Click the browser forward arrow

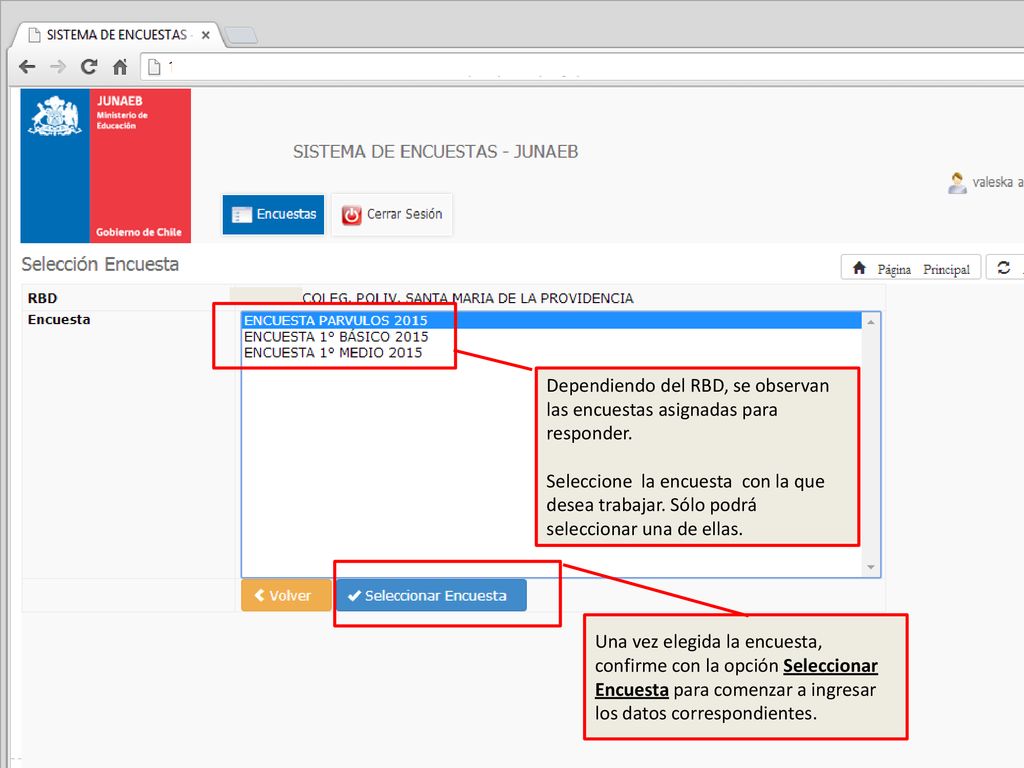(x=58, y=67)
